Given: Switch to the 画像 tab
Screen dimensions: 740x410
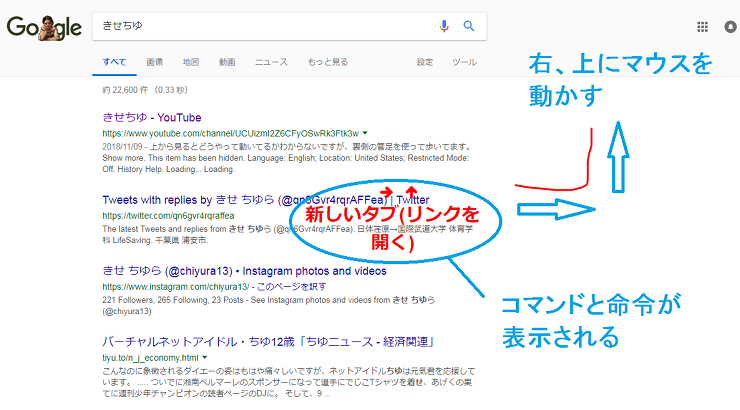Looking at the screenshot, I should click(x=154, y=62).
